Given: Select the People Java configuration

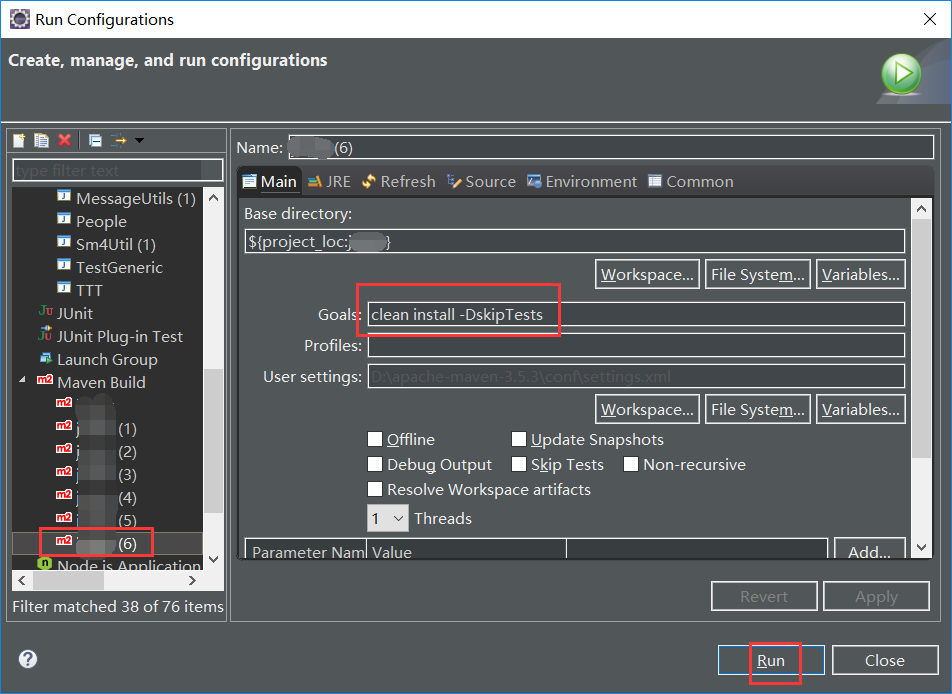Looking at the screenshot, I should 92,222.
